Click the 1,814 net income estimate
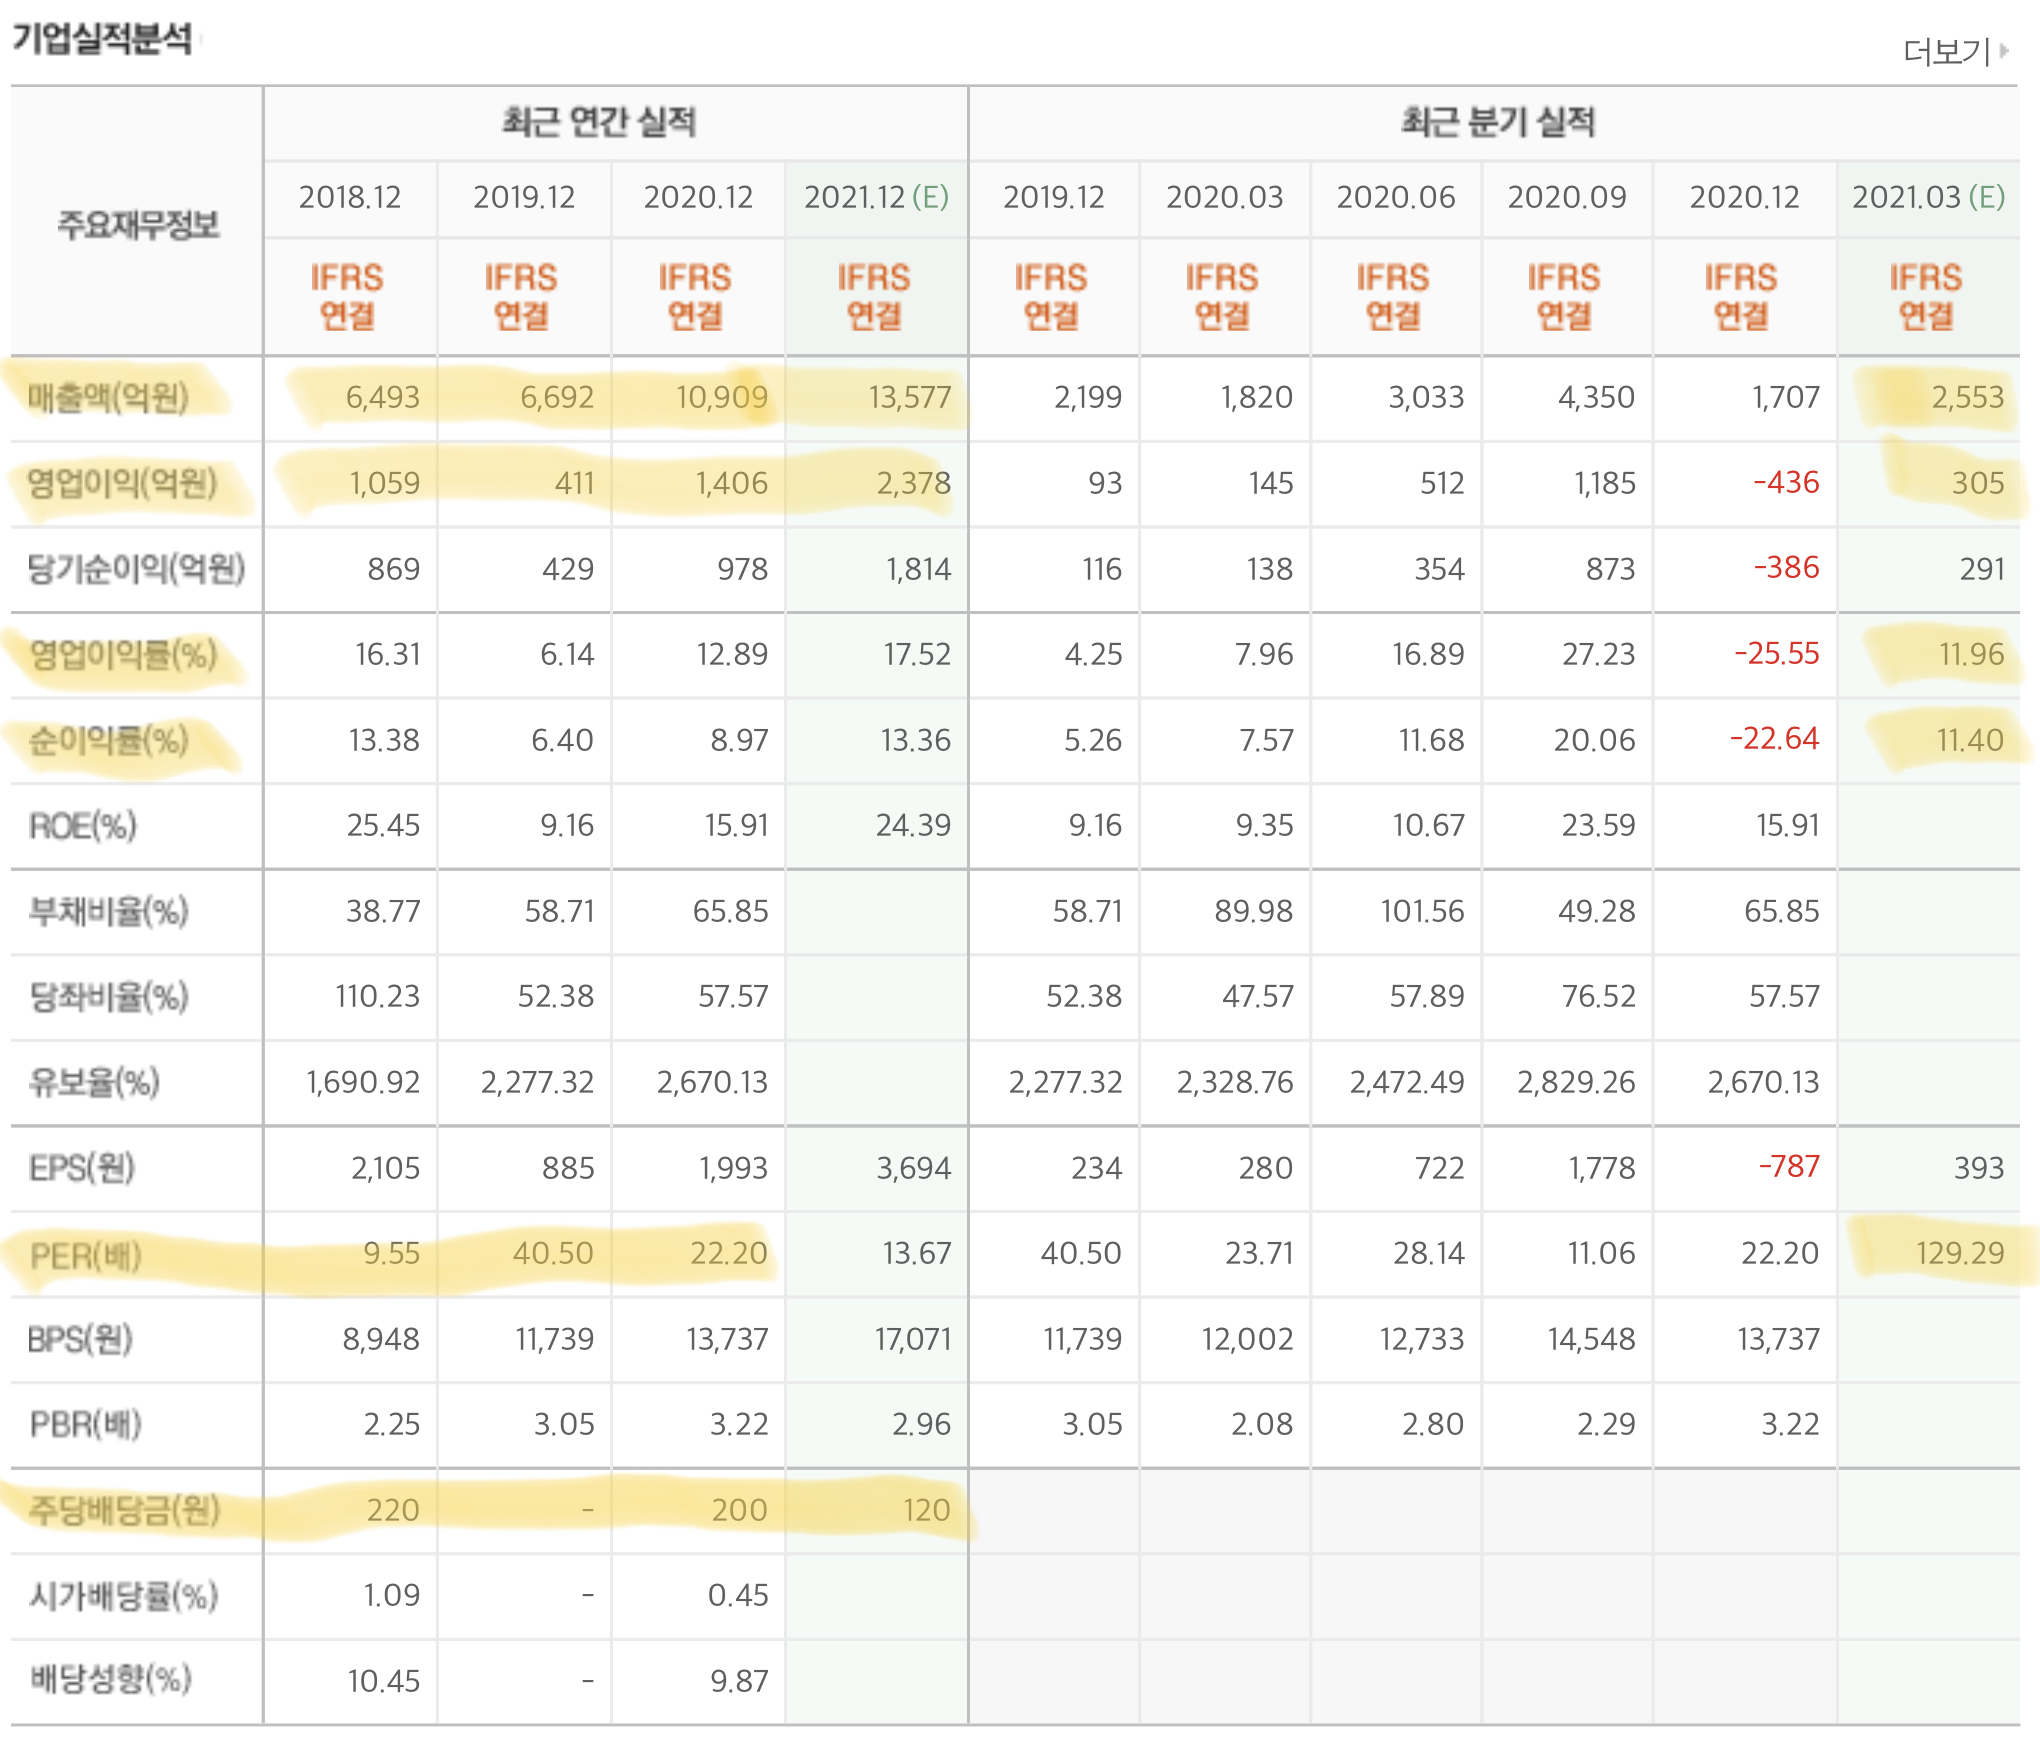The height and width of the screenshot is (1739, 2040). coord(918,570)
